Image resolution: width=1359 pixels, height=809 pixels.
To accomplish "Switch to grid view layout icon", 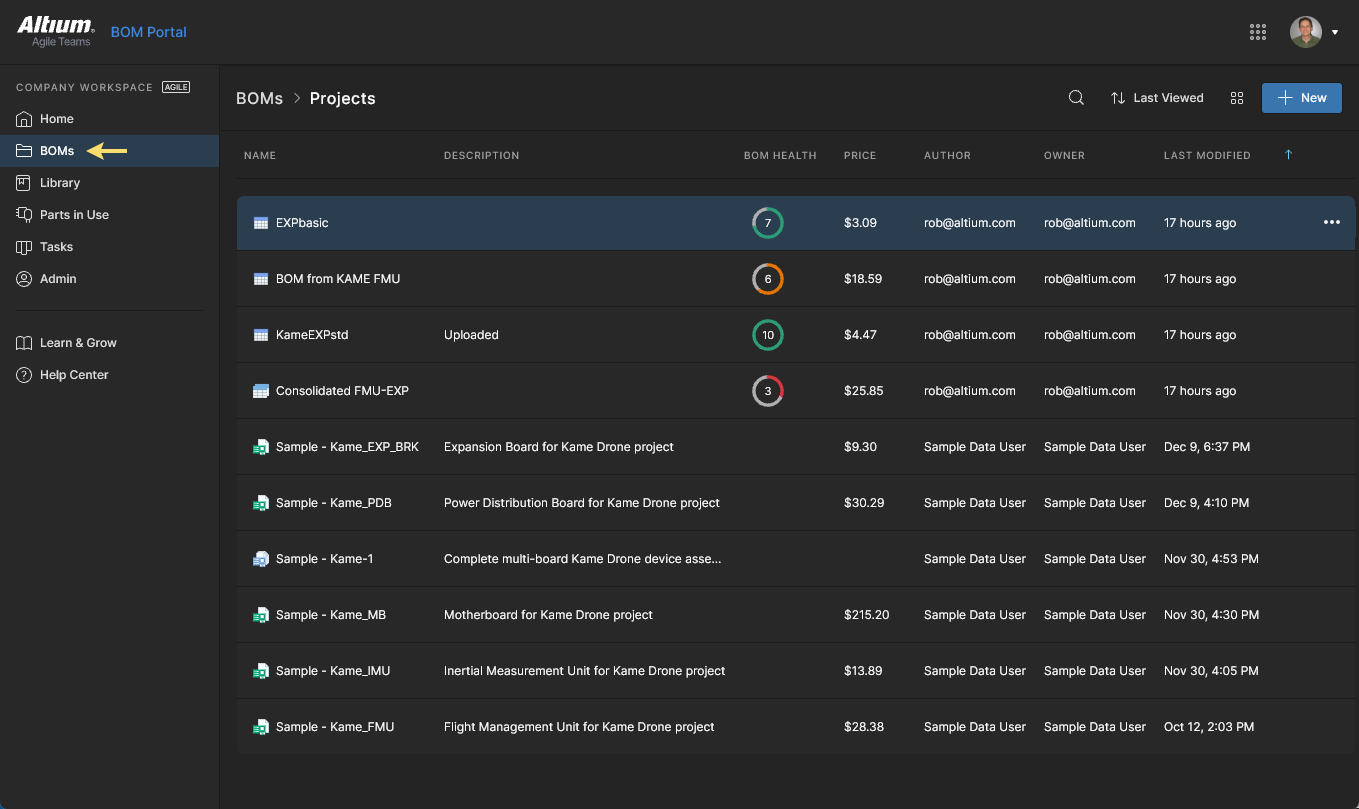I will pyautogui.click(x=1237, y=98).
